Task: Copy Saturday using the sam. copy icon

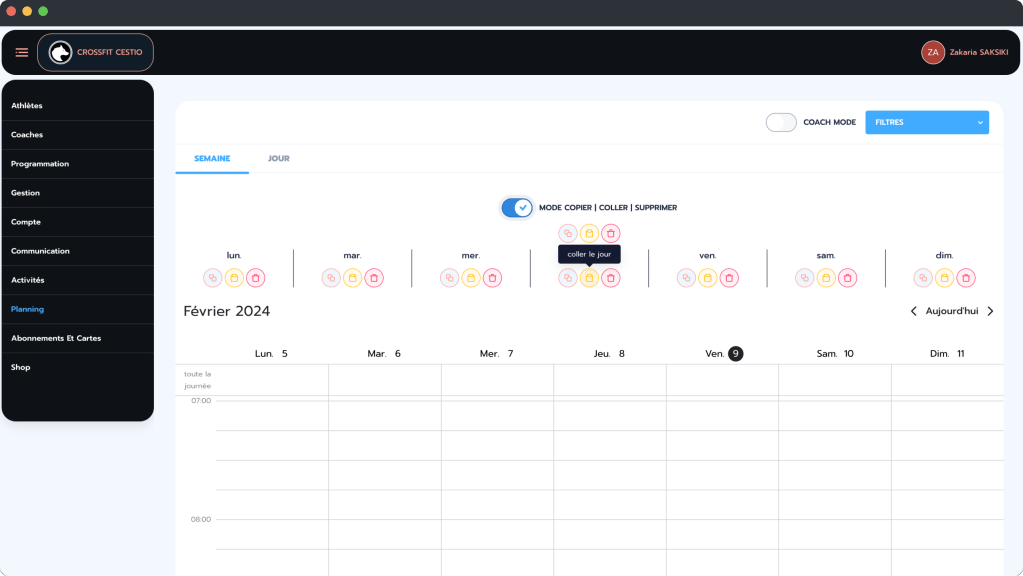Action: pos(804,278)
